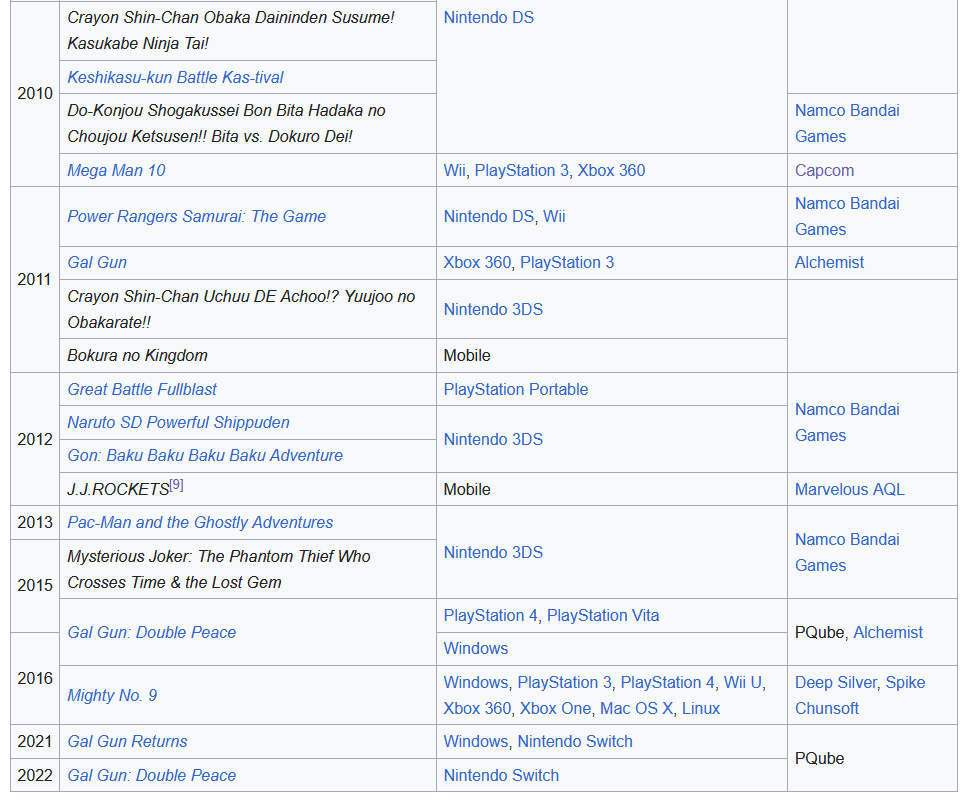Screen dimensions: 970x802
Task: Click Namco Bandai Games in Power Rangers row
Action: point(847,217)
